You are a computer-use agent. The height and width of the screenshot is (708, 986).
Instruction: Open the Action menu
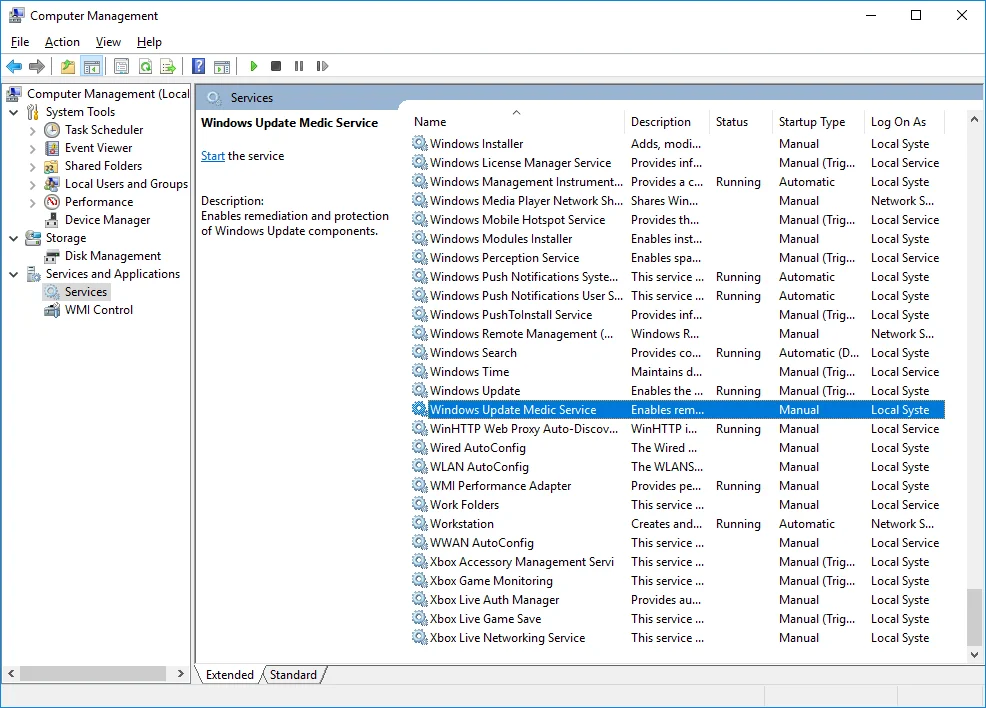click(62, 42)
